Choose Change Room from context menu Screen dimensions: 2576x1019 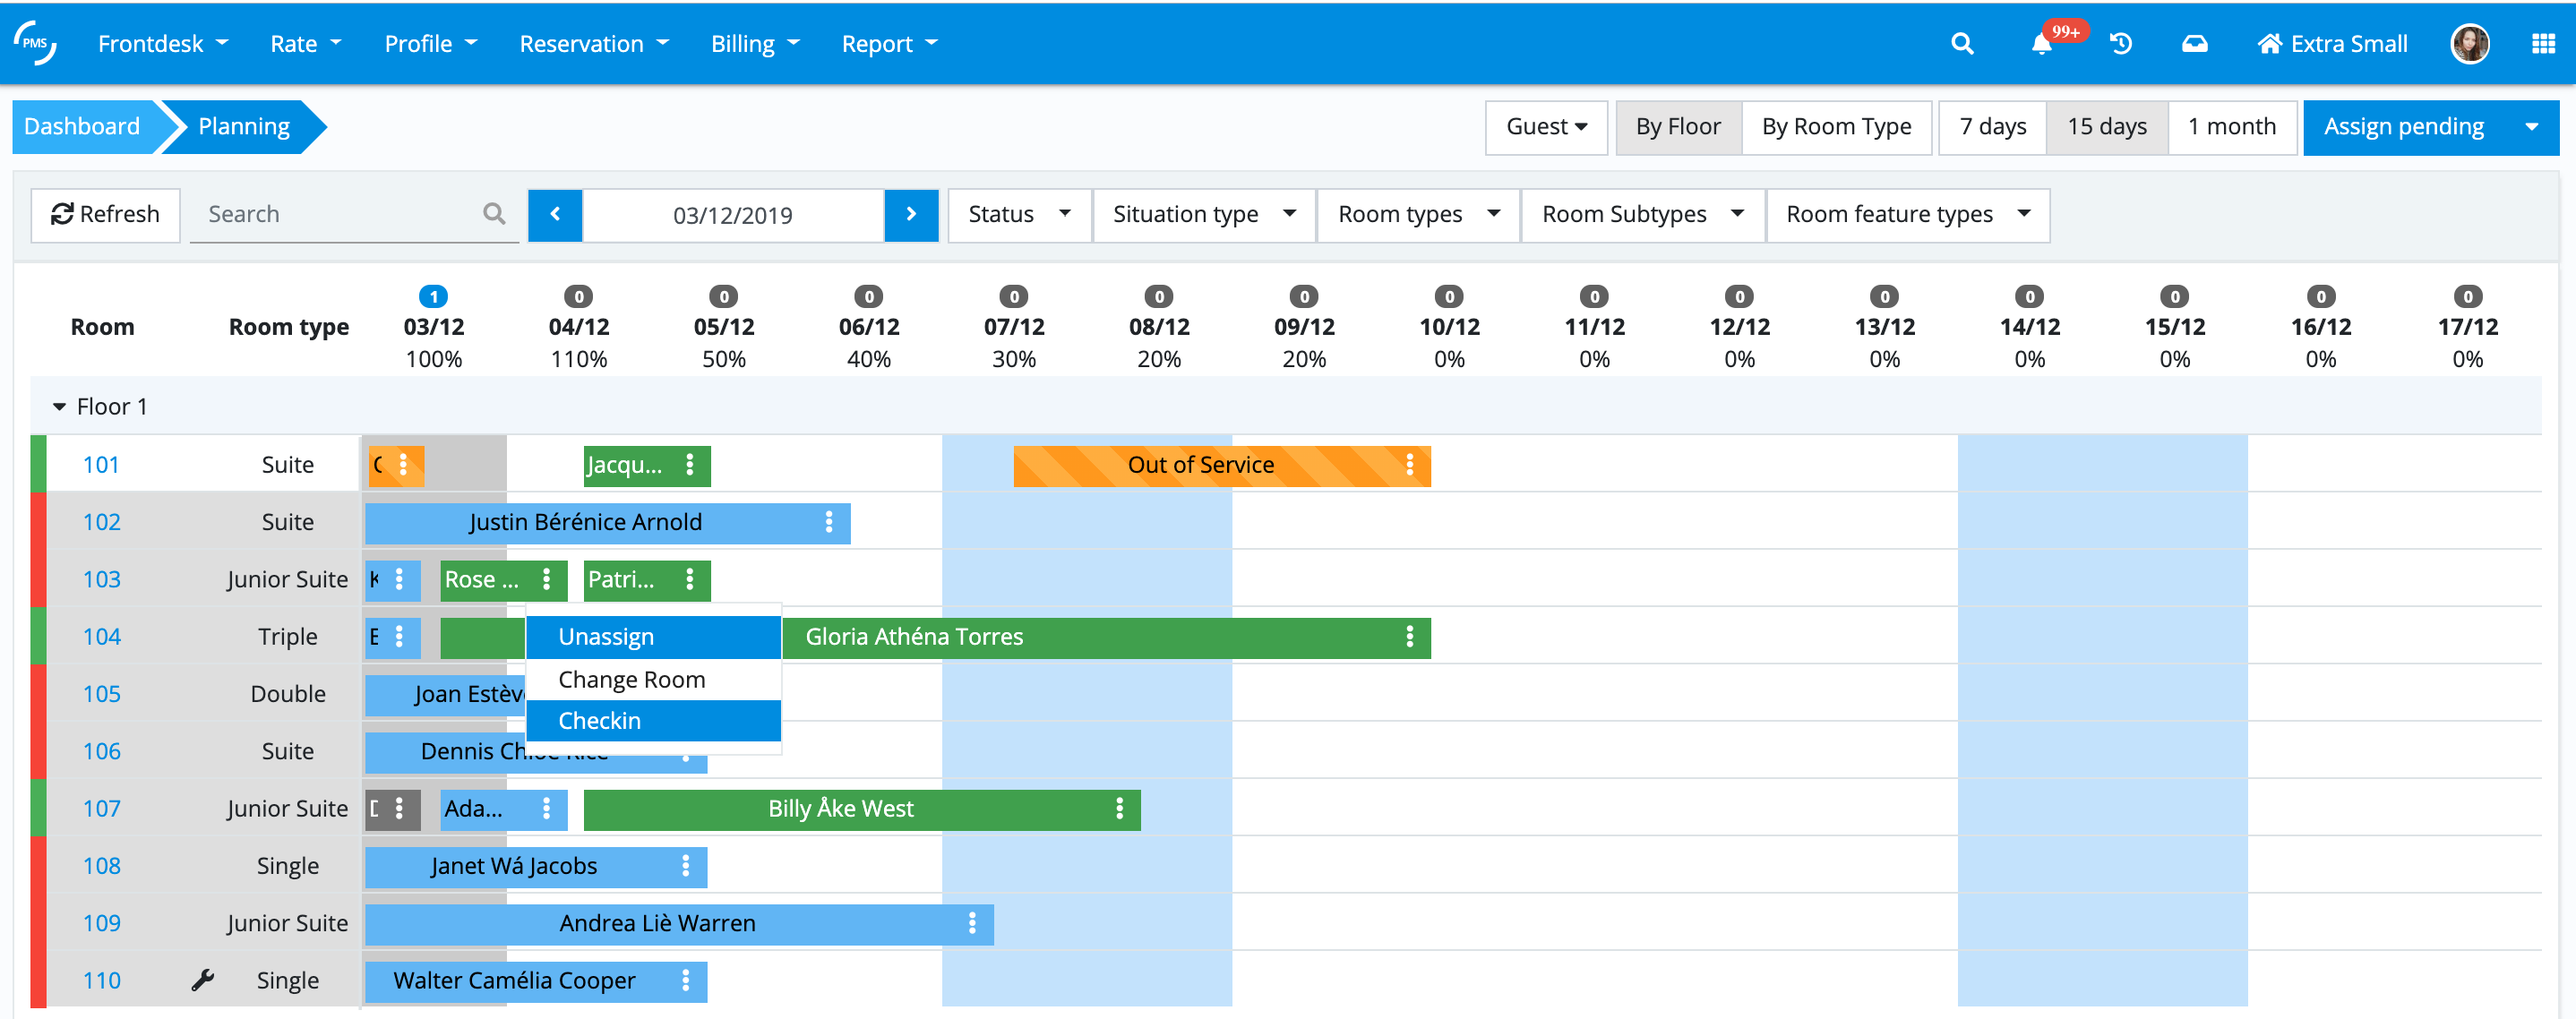[x=632, y=680]
